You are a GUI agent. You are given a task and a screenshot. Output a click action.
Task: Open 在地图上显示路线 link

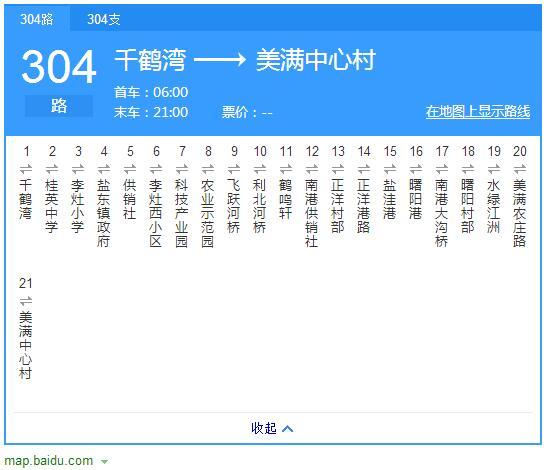478,111
